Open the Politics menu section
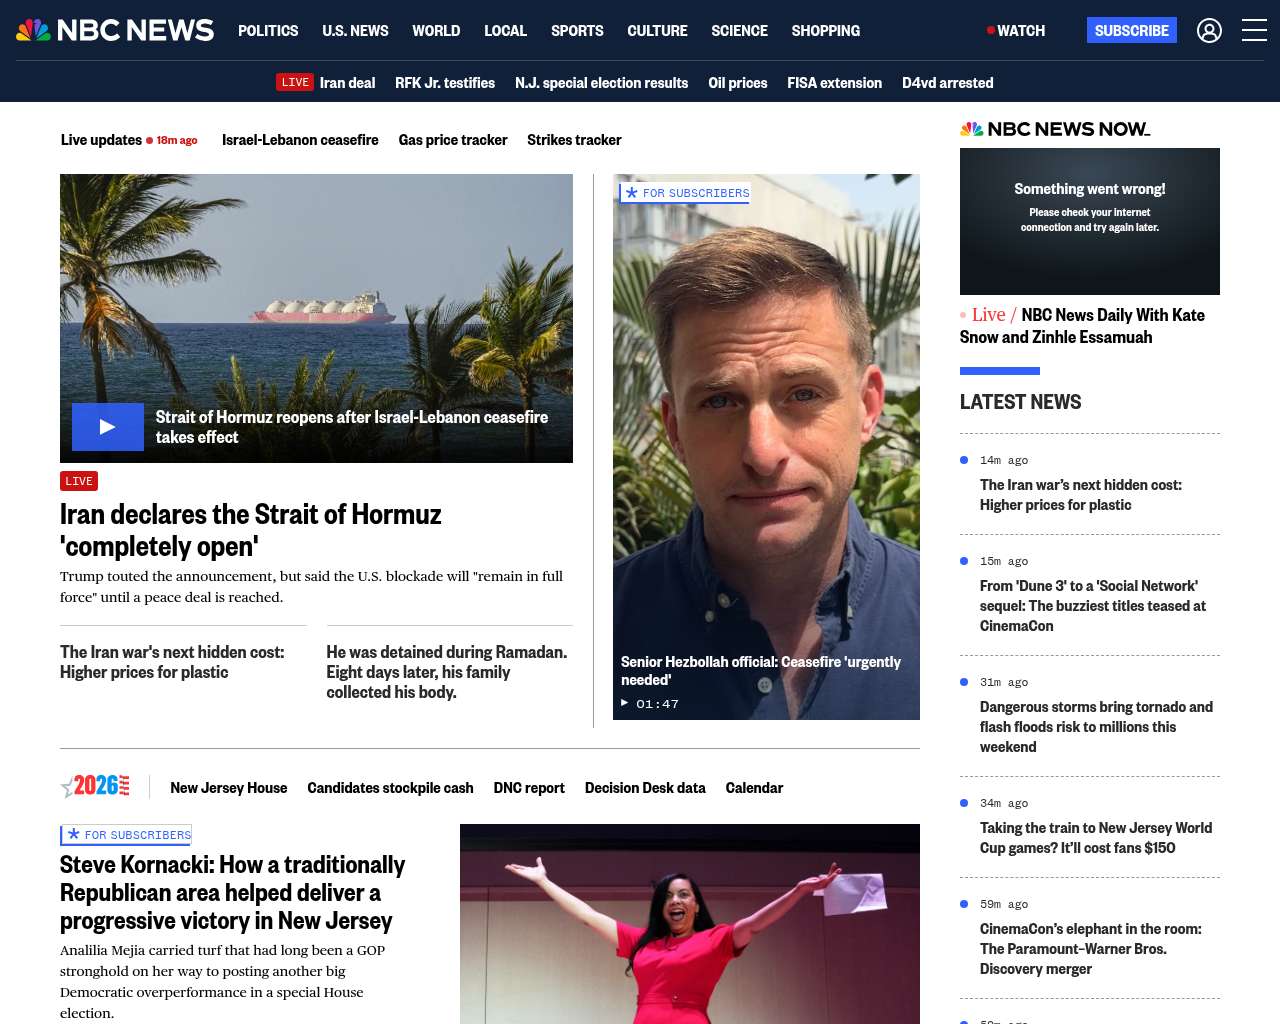The image size is (1280, 1024). click(x=268, y=31)
